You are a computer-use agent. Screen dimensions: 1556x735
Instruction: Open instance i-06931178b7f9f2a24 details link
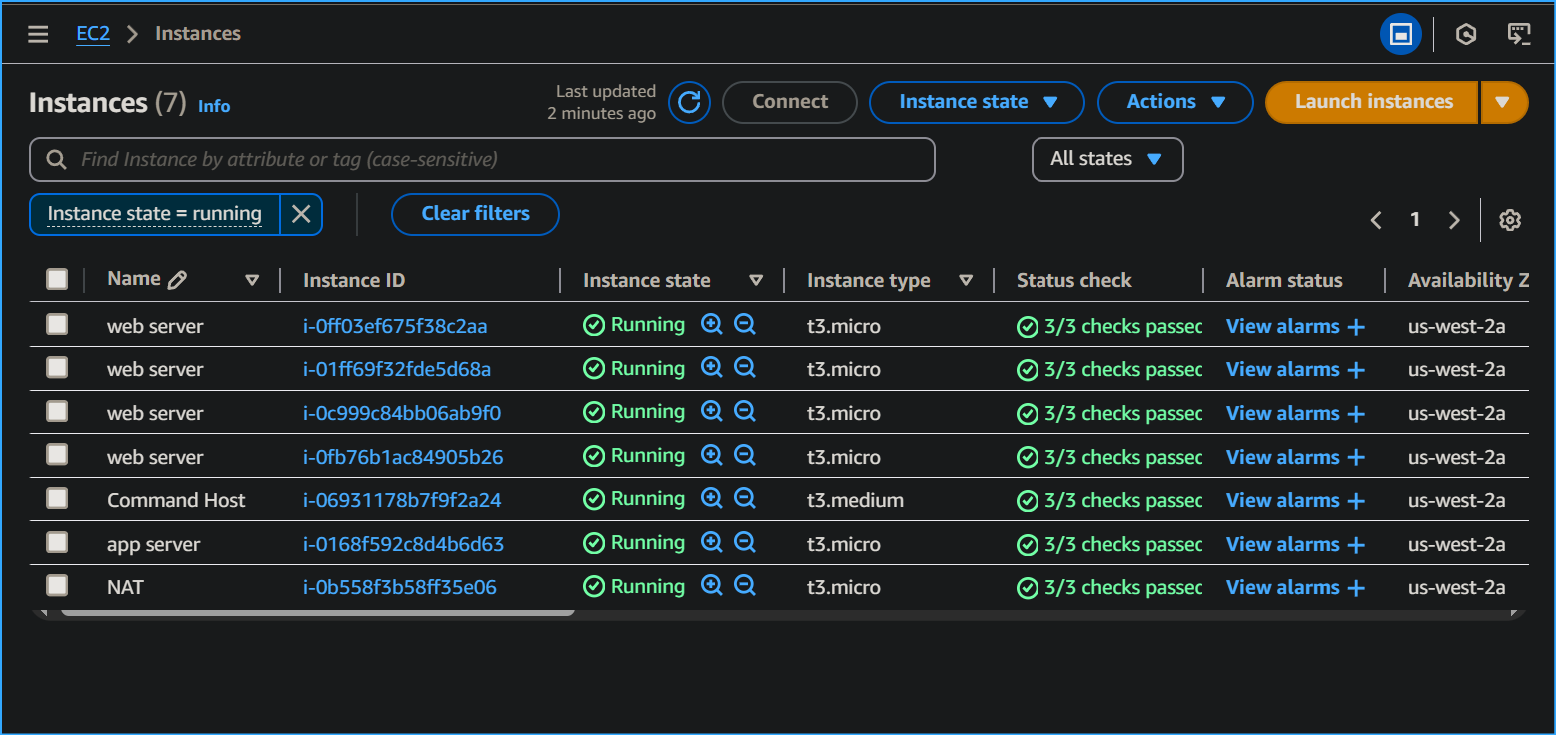402,499
